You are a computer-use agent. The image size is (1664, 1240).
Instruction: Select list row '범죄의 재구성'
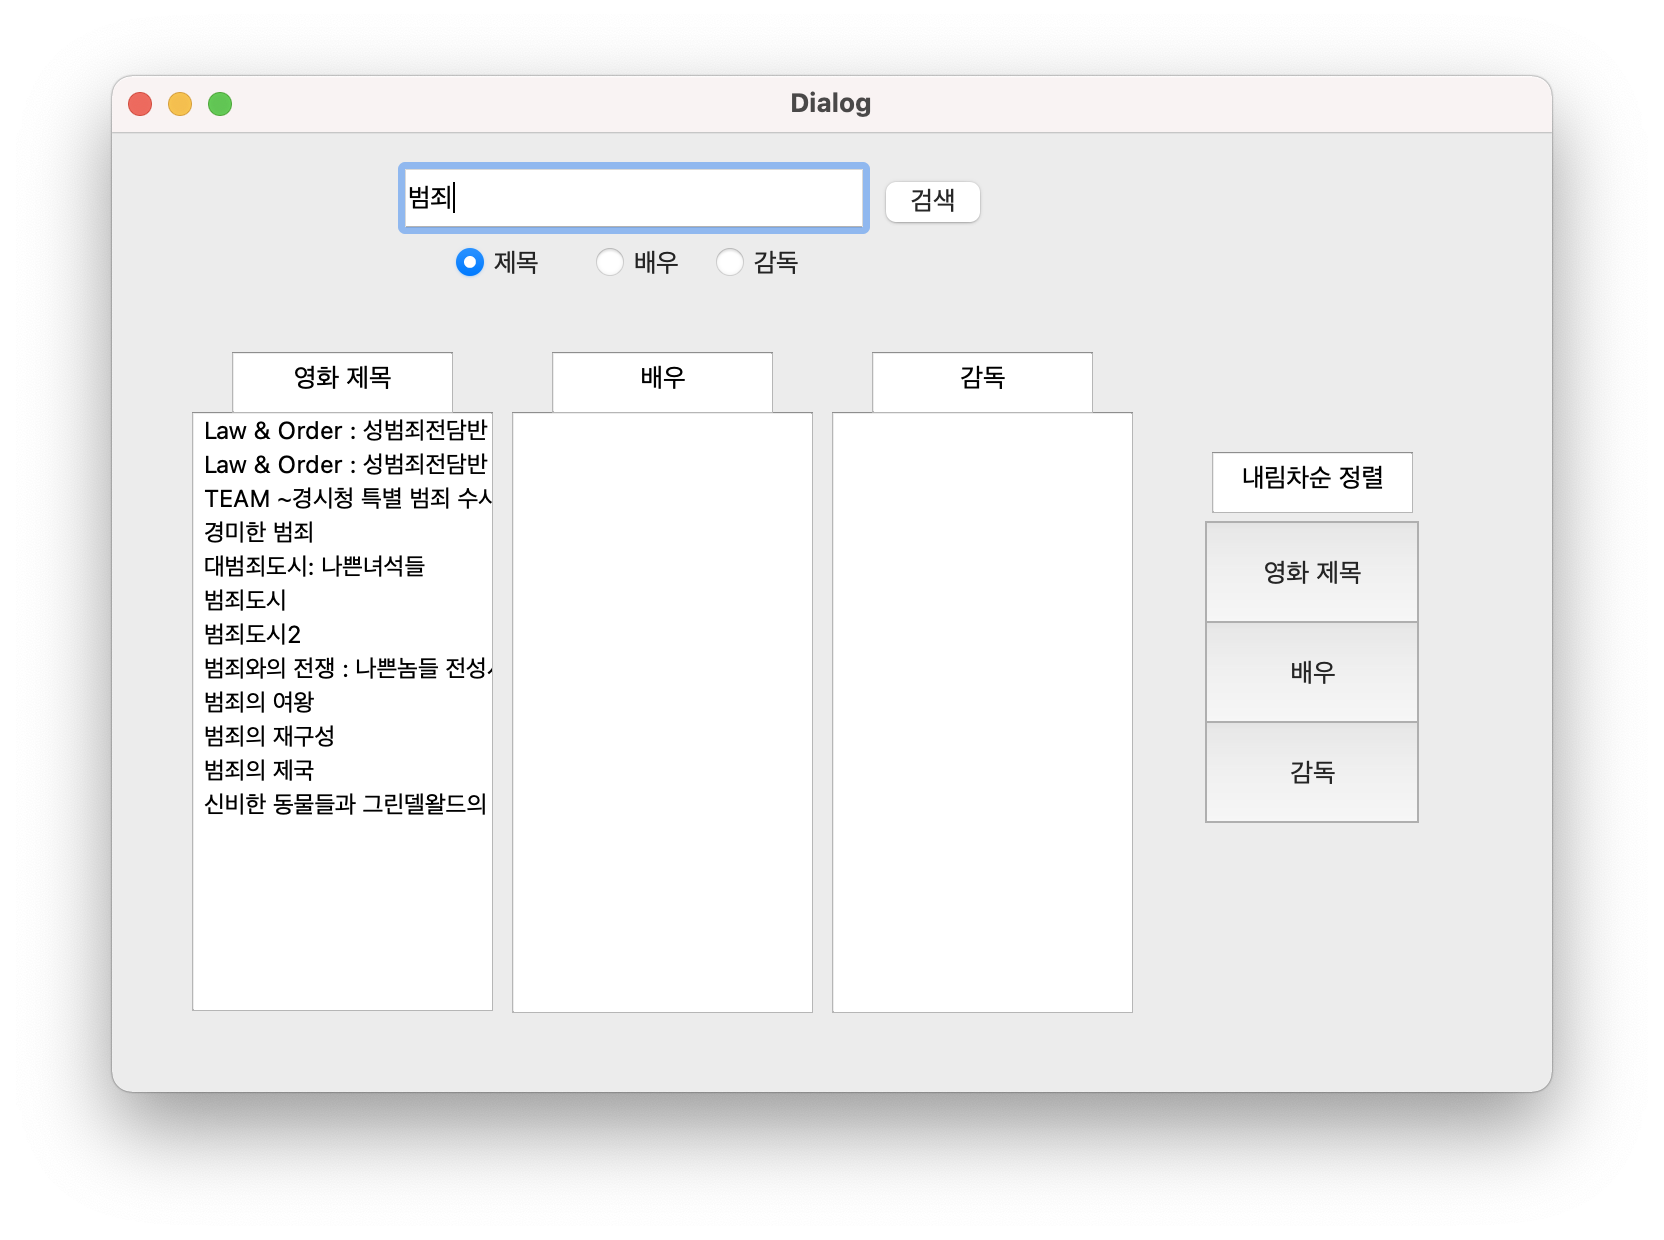click(342, 736)
